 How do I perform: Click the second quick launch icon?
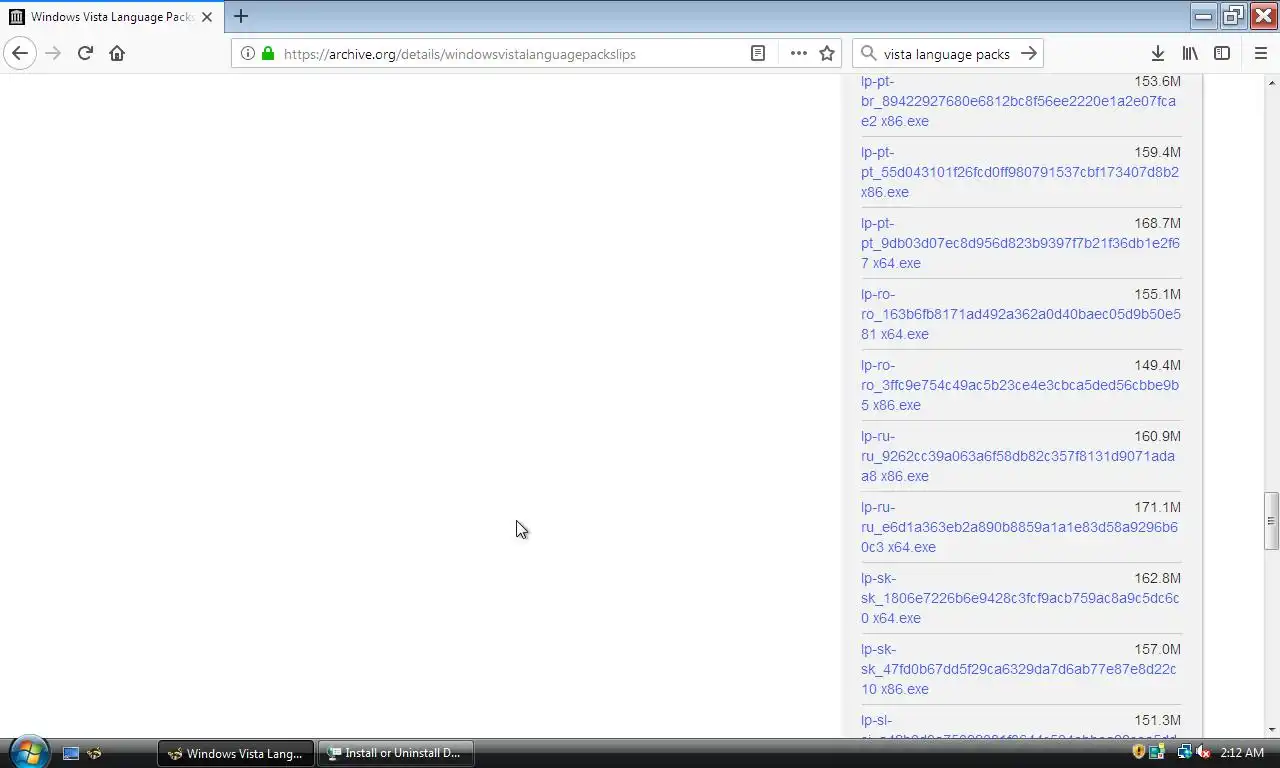[94, 753]
